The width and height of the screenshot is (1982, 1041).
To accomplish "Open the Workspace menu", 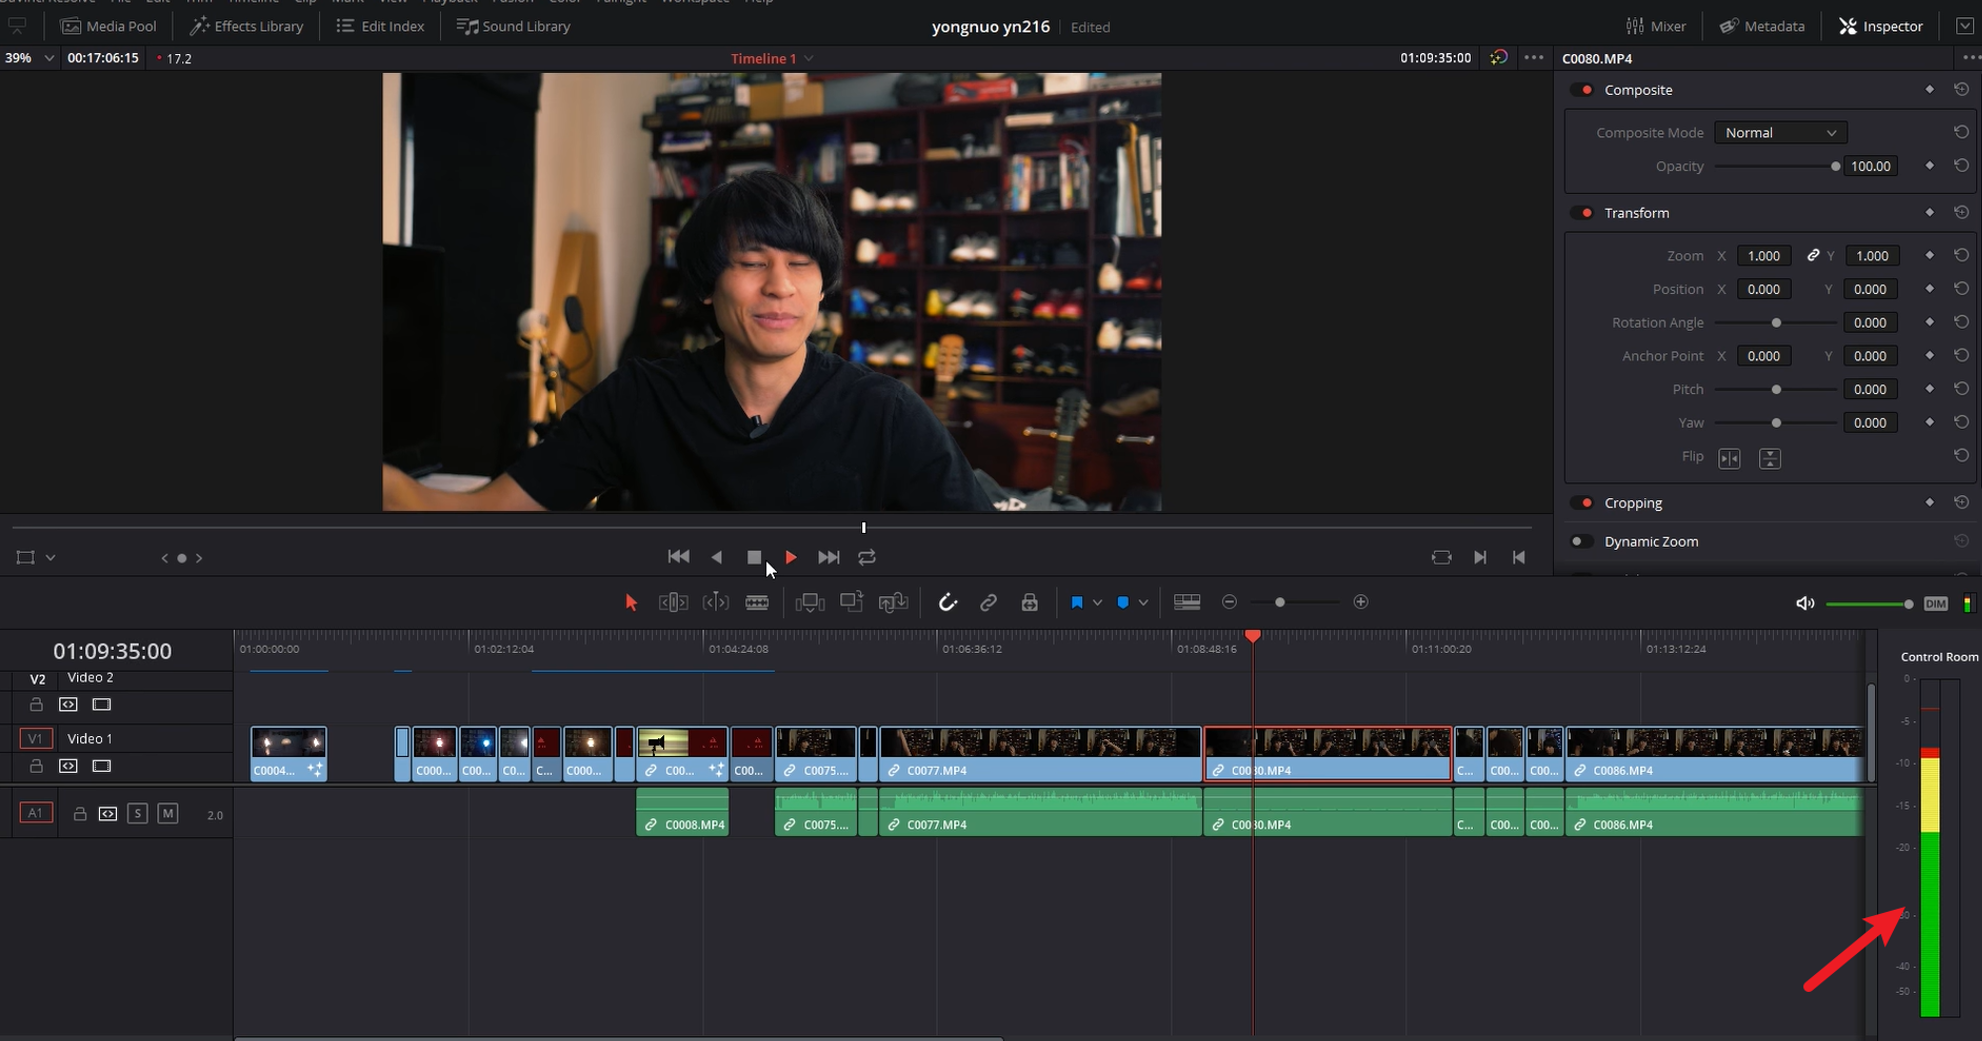I will (x=694, y=2).
